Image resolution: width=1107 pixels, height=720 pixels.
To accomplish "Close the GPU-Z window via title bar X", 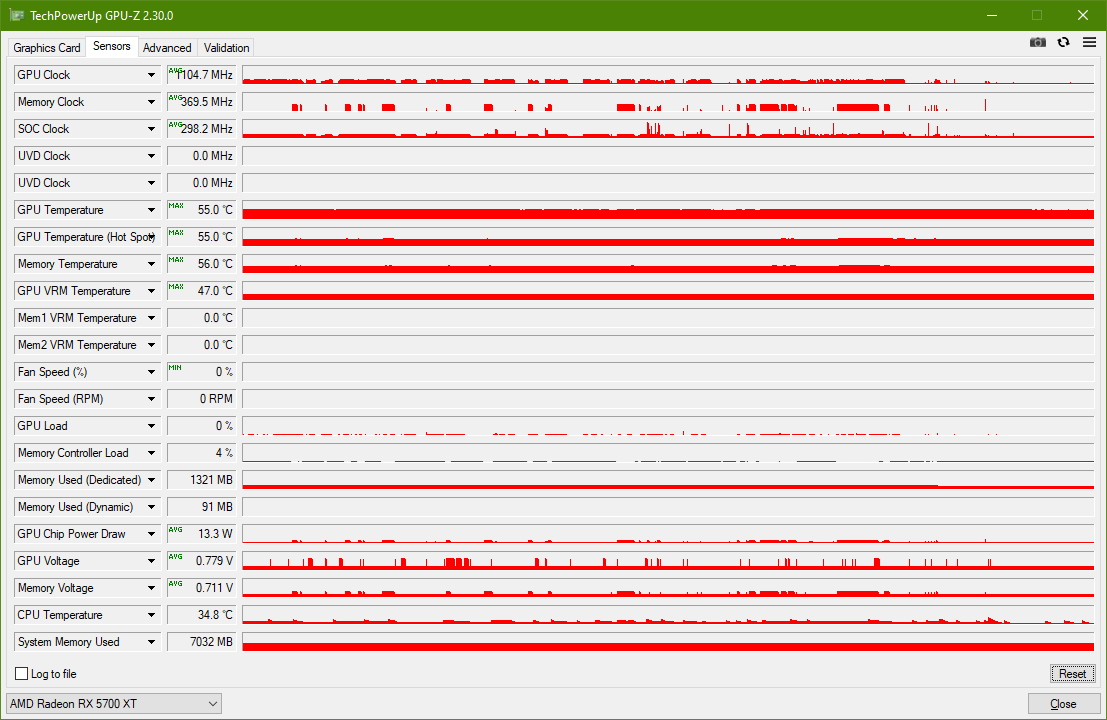I will (1082, 15).
